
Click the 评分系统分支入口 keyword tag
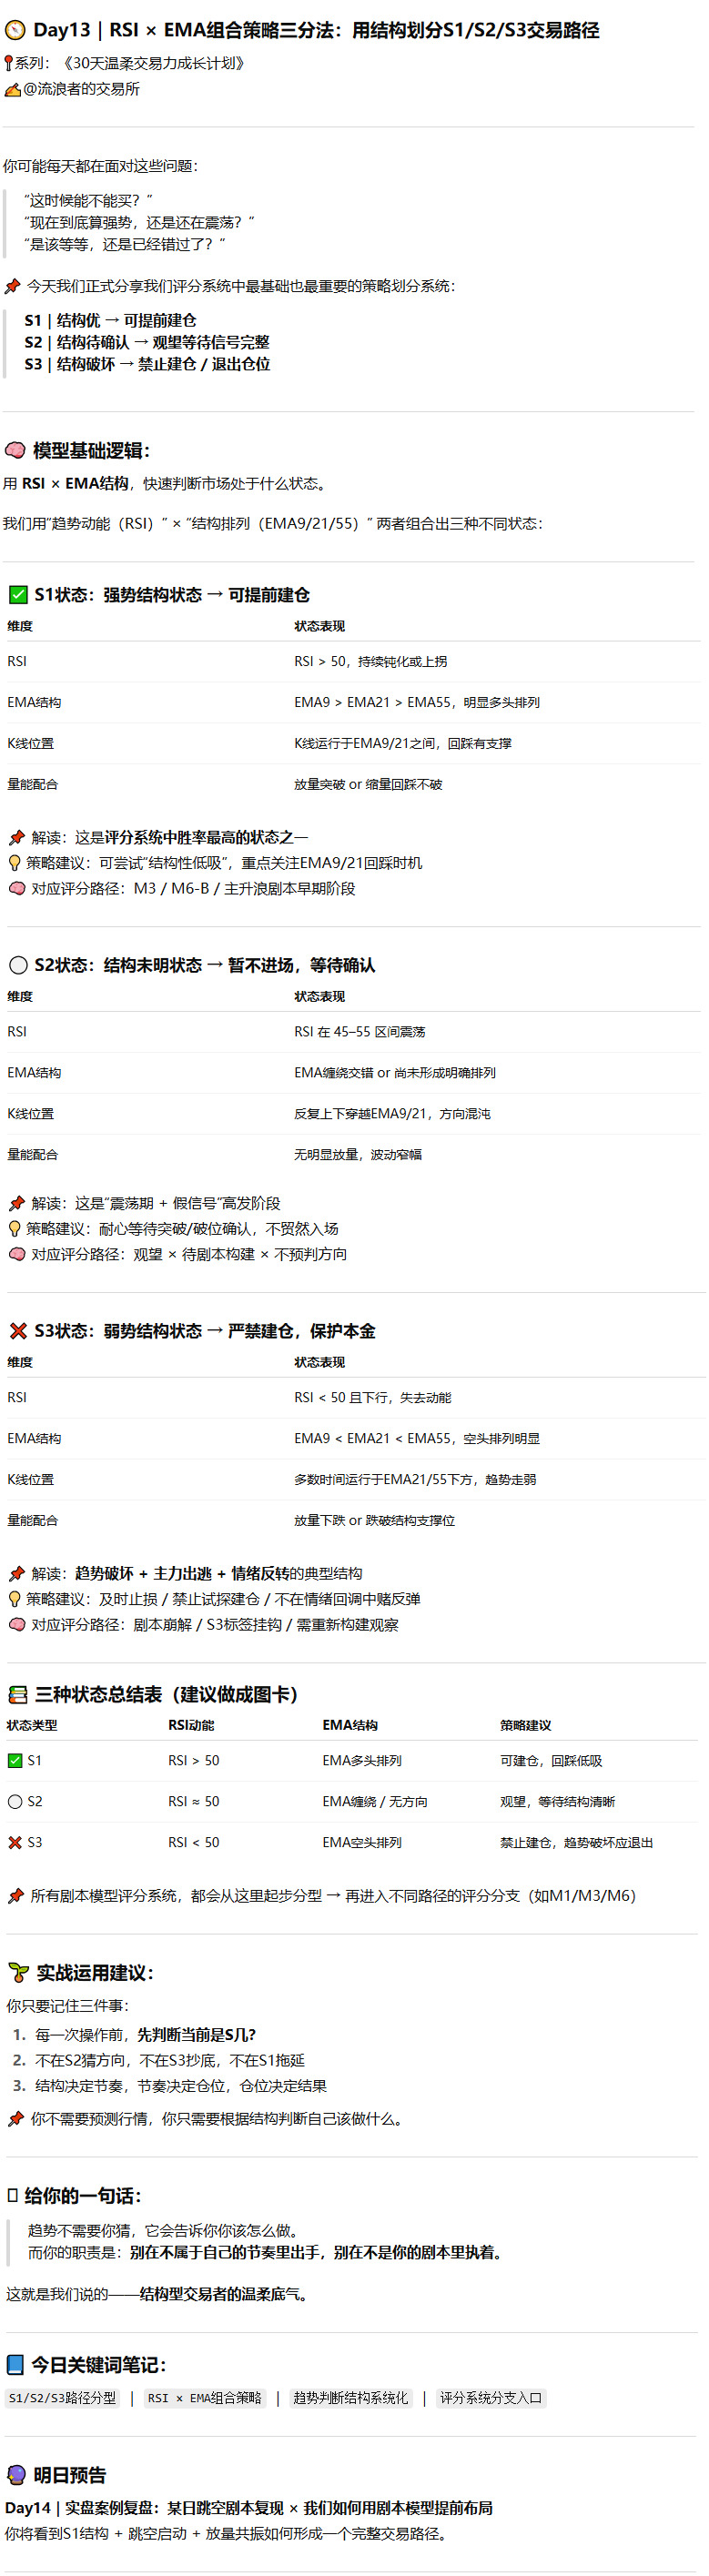click(491, 2398)
